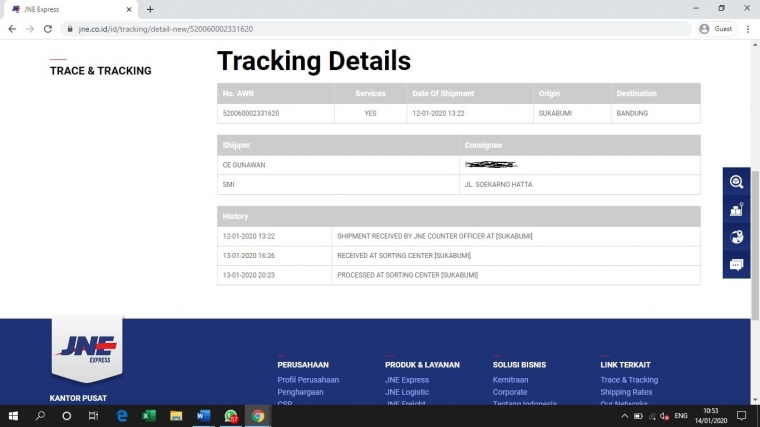Open a new browser tab

click(x=150, y=9)
